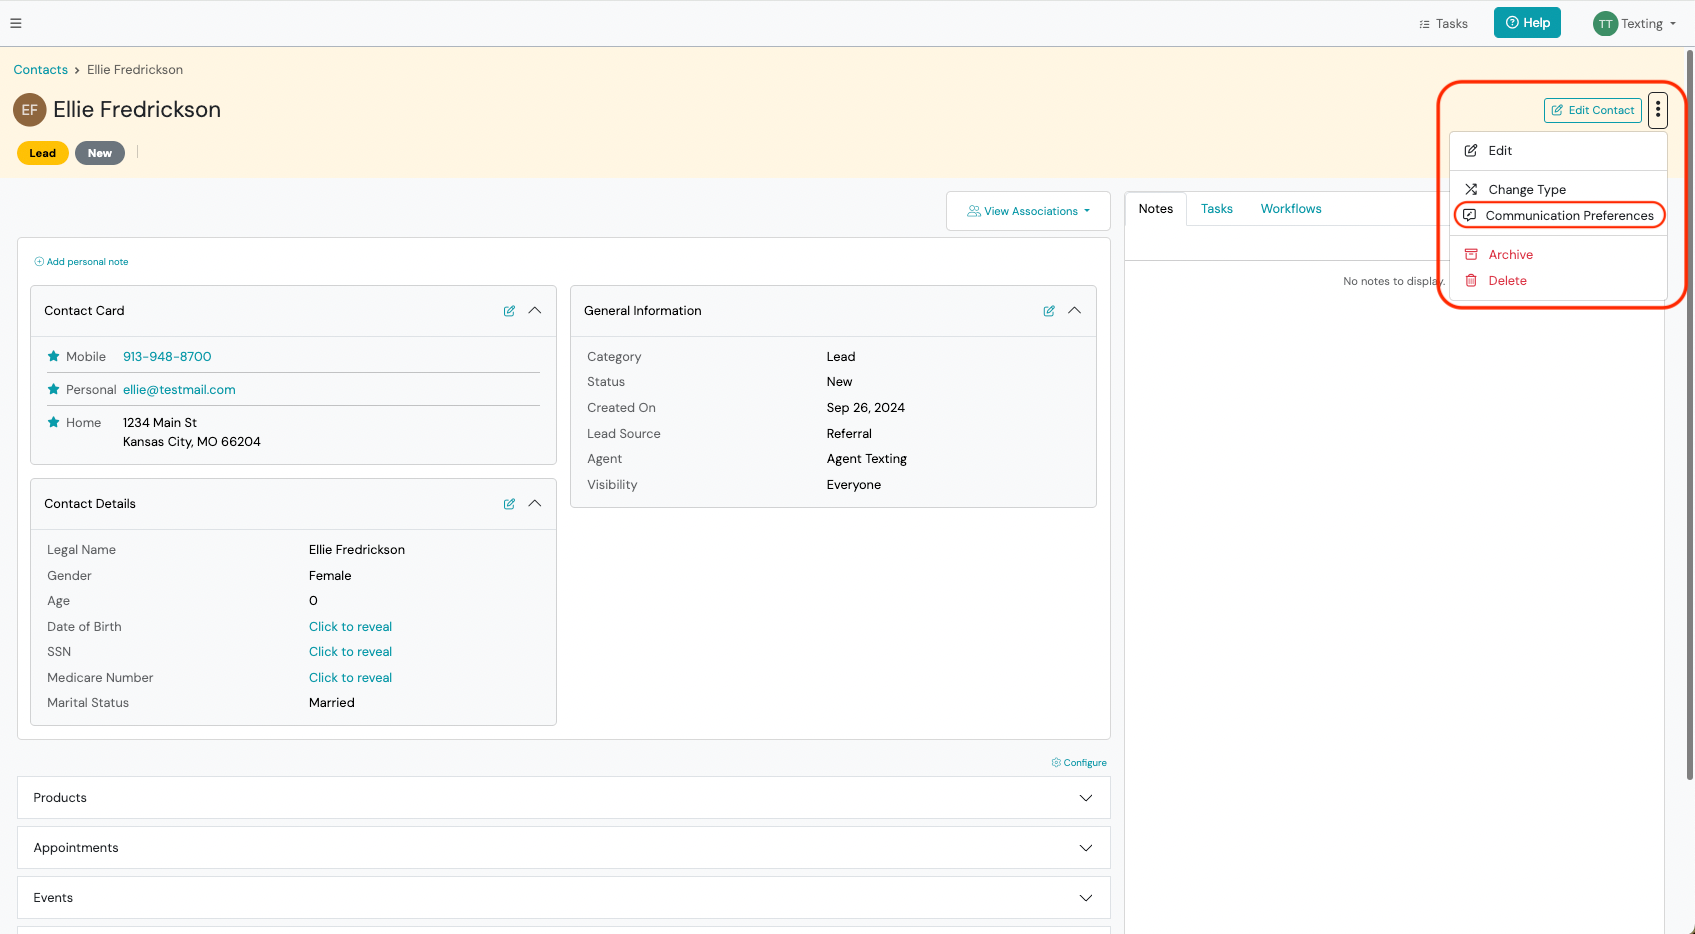This screenshot has height=934, width=1695.
Task: Click the teal Help button
Action: 1527,23
